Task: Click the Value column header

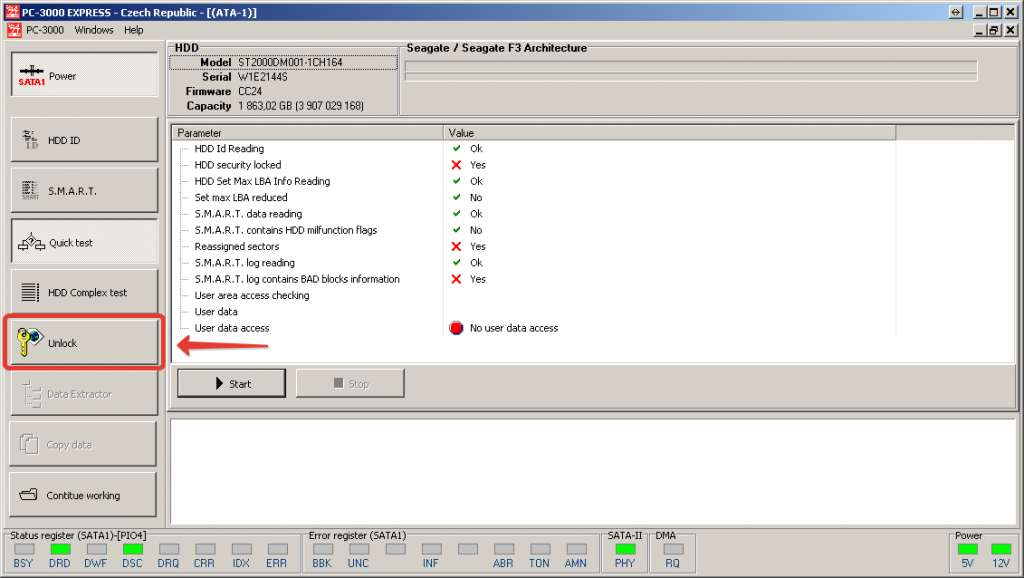Action: point(669,133)
